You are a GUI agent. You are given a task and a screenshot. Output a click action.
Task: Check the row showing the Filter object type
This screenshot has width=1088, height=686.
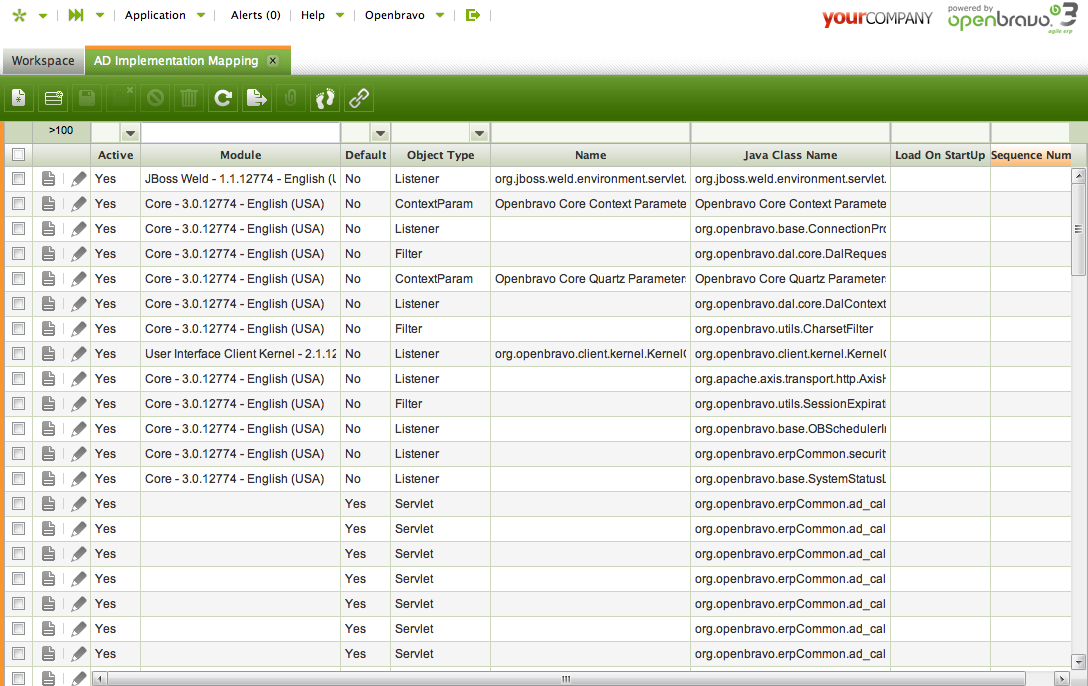[x=17, y=254]
